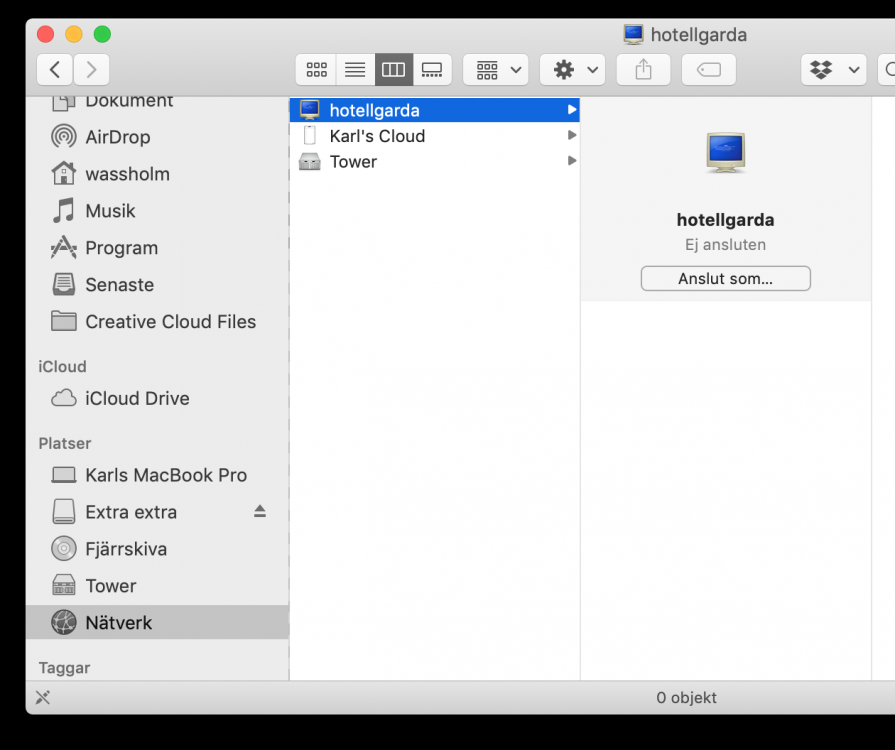Click the Share toolbar button

click(643, 70)
